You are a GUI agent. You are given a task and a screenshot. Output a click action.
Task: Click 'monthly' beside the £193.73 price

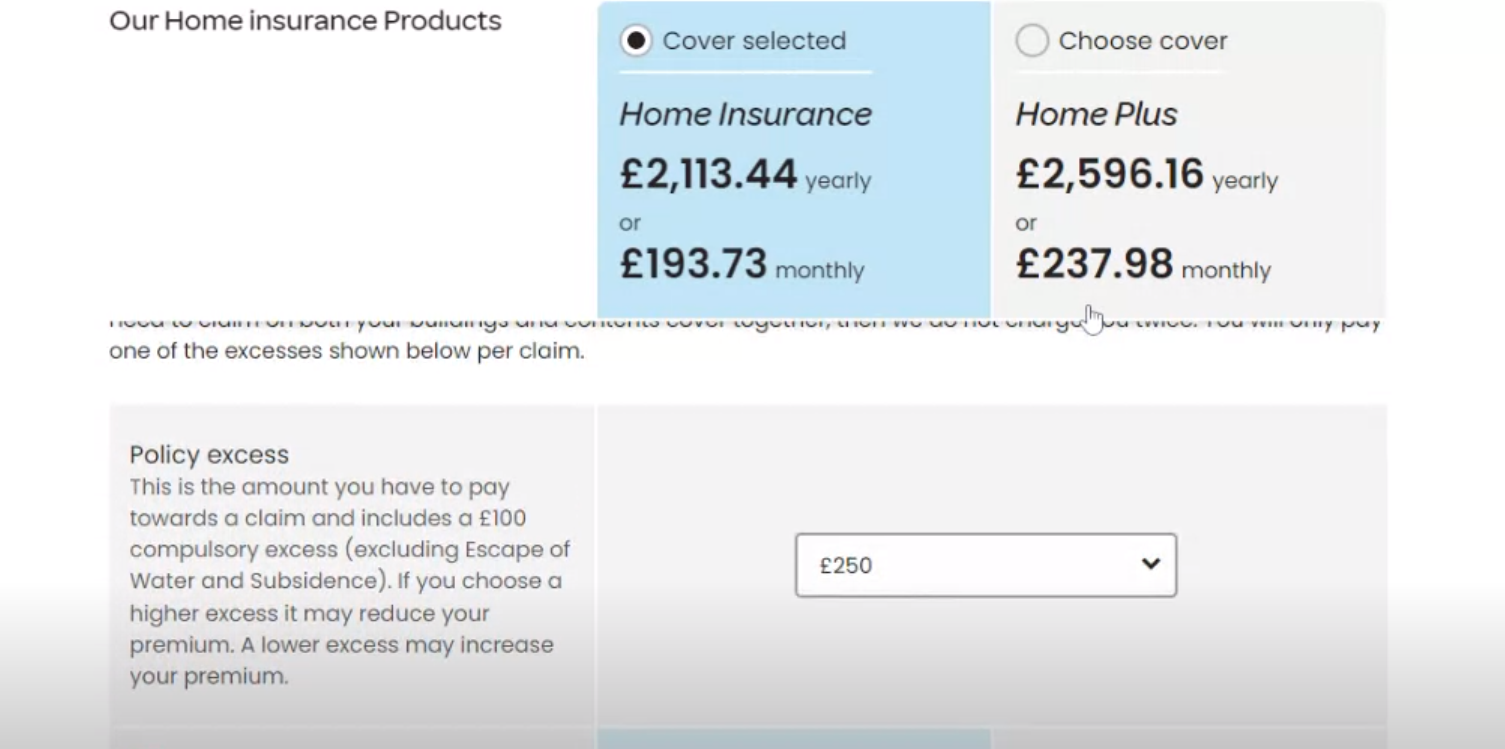point(819,271)
